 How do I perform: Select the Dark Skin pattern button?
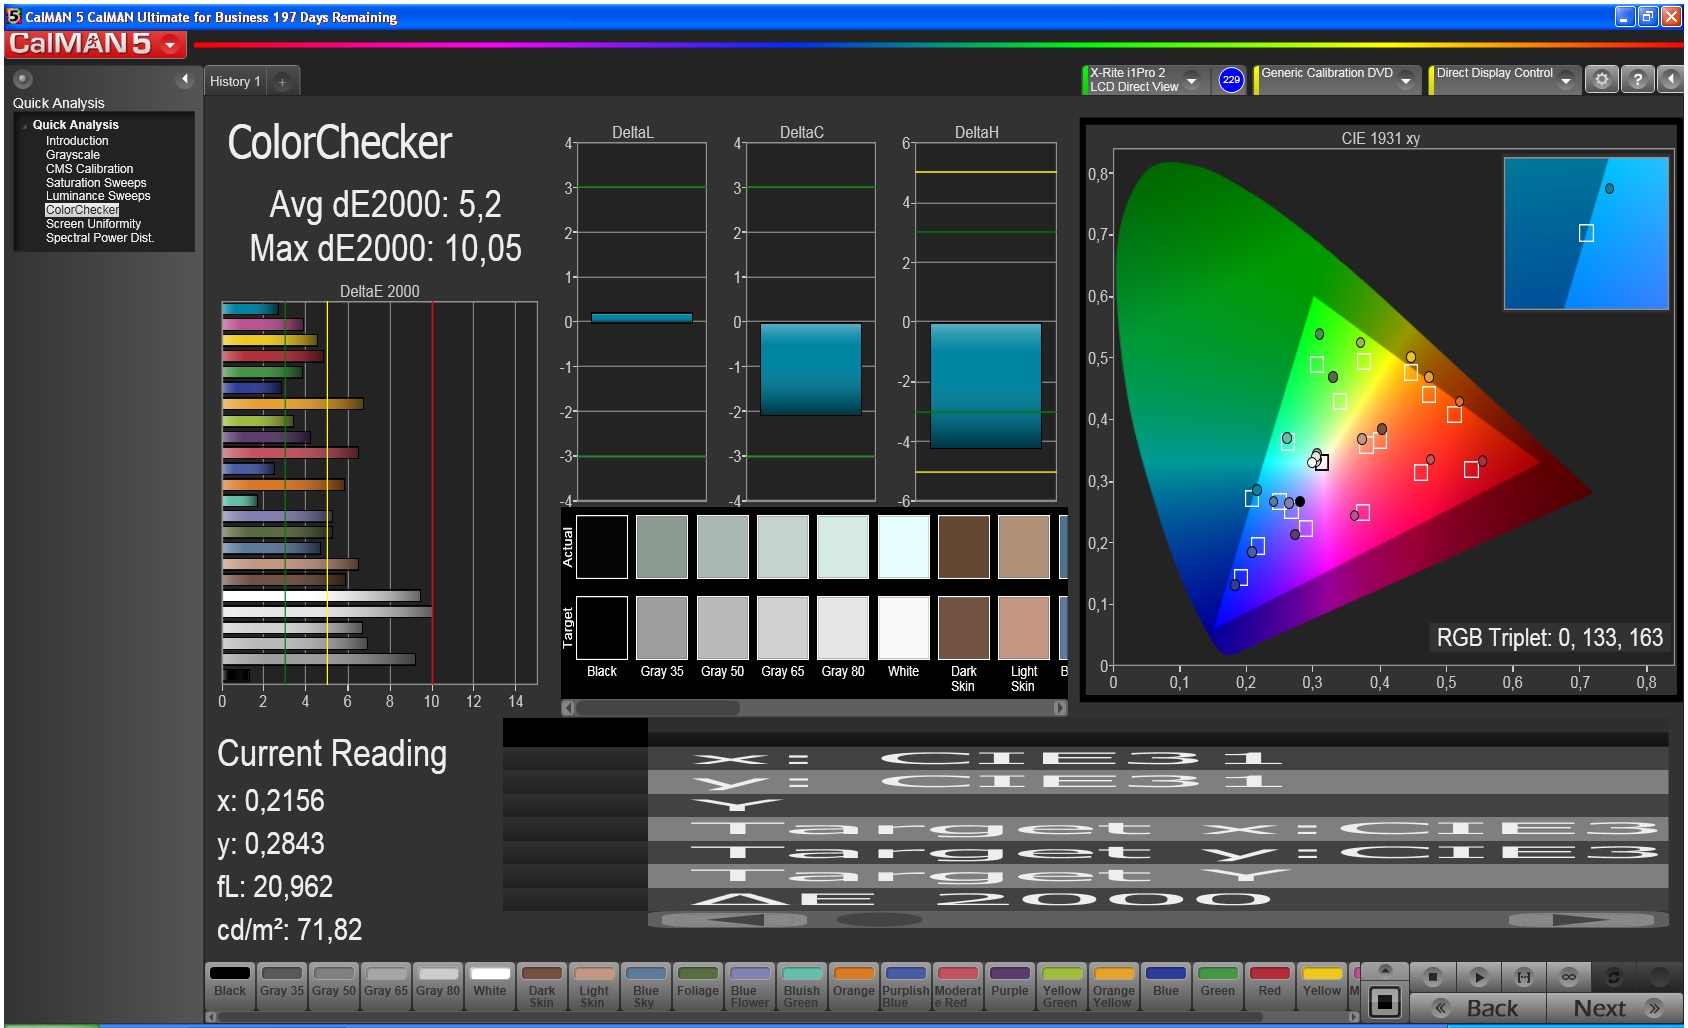point(542,985)
